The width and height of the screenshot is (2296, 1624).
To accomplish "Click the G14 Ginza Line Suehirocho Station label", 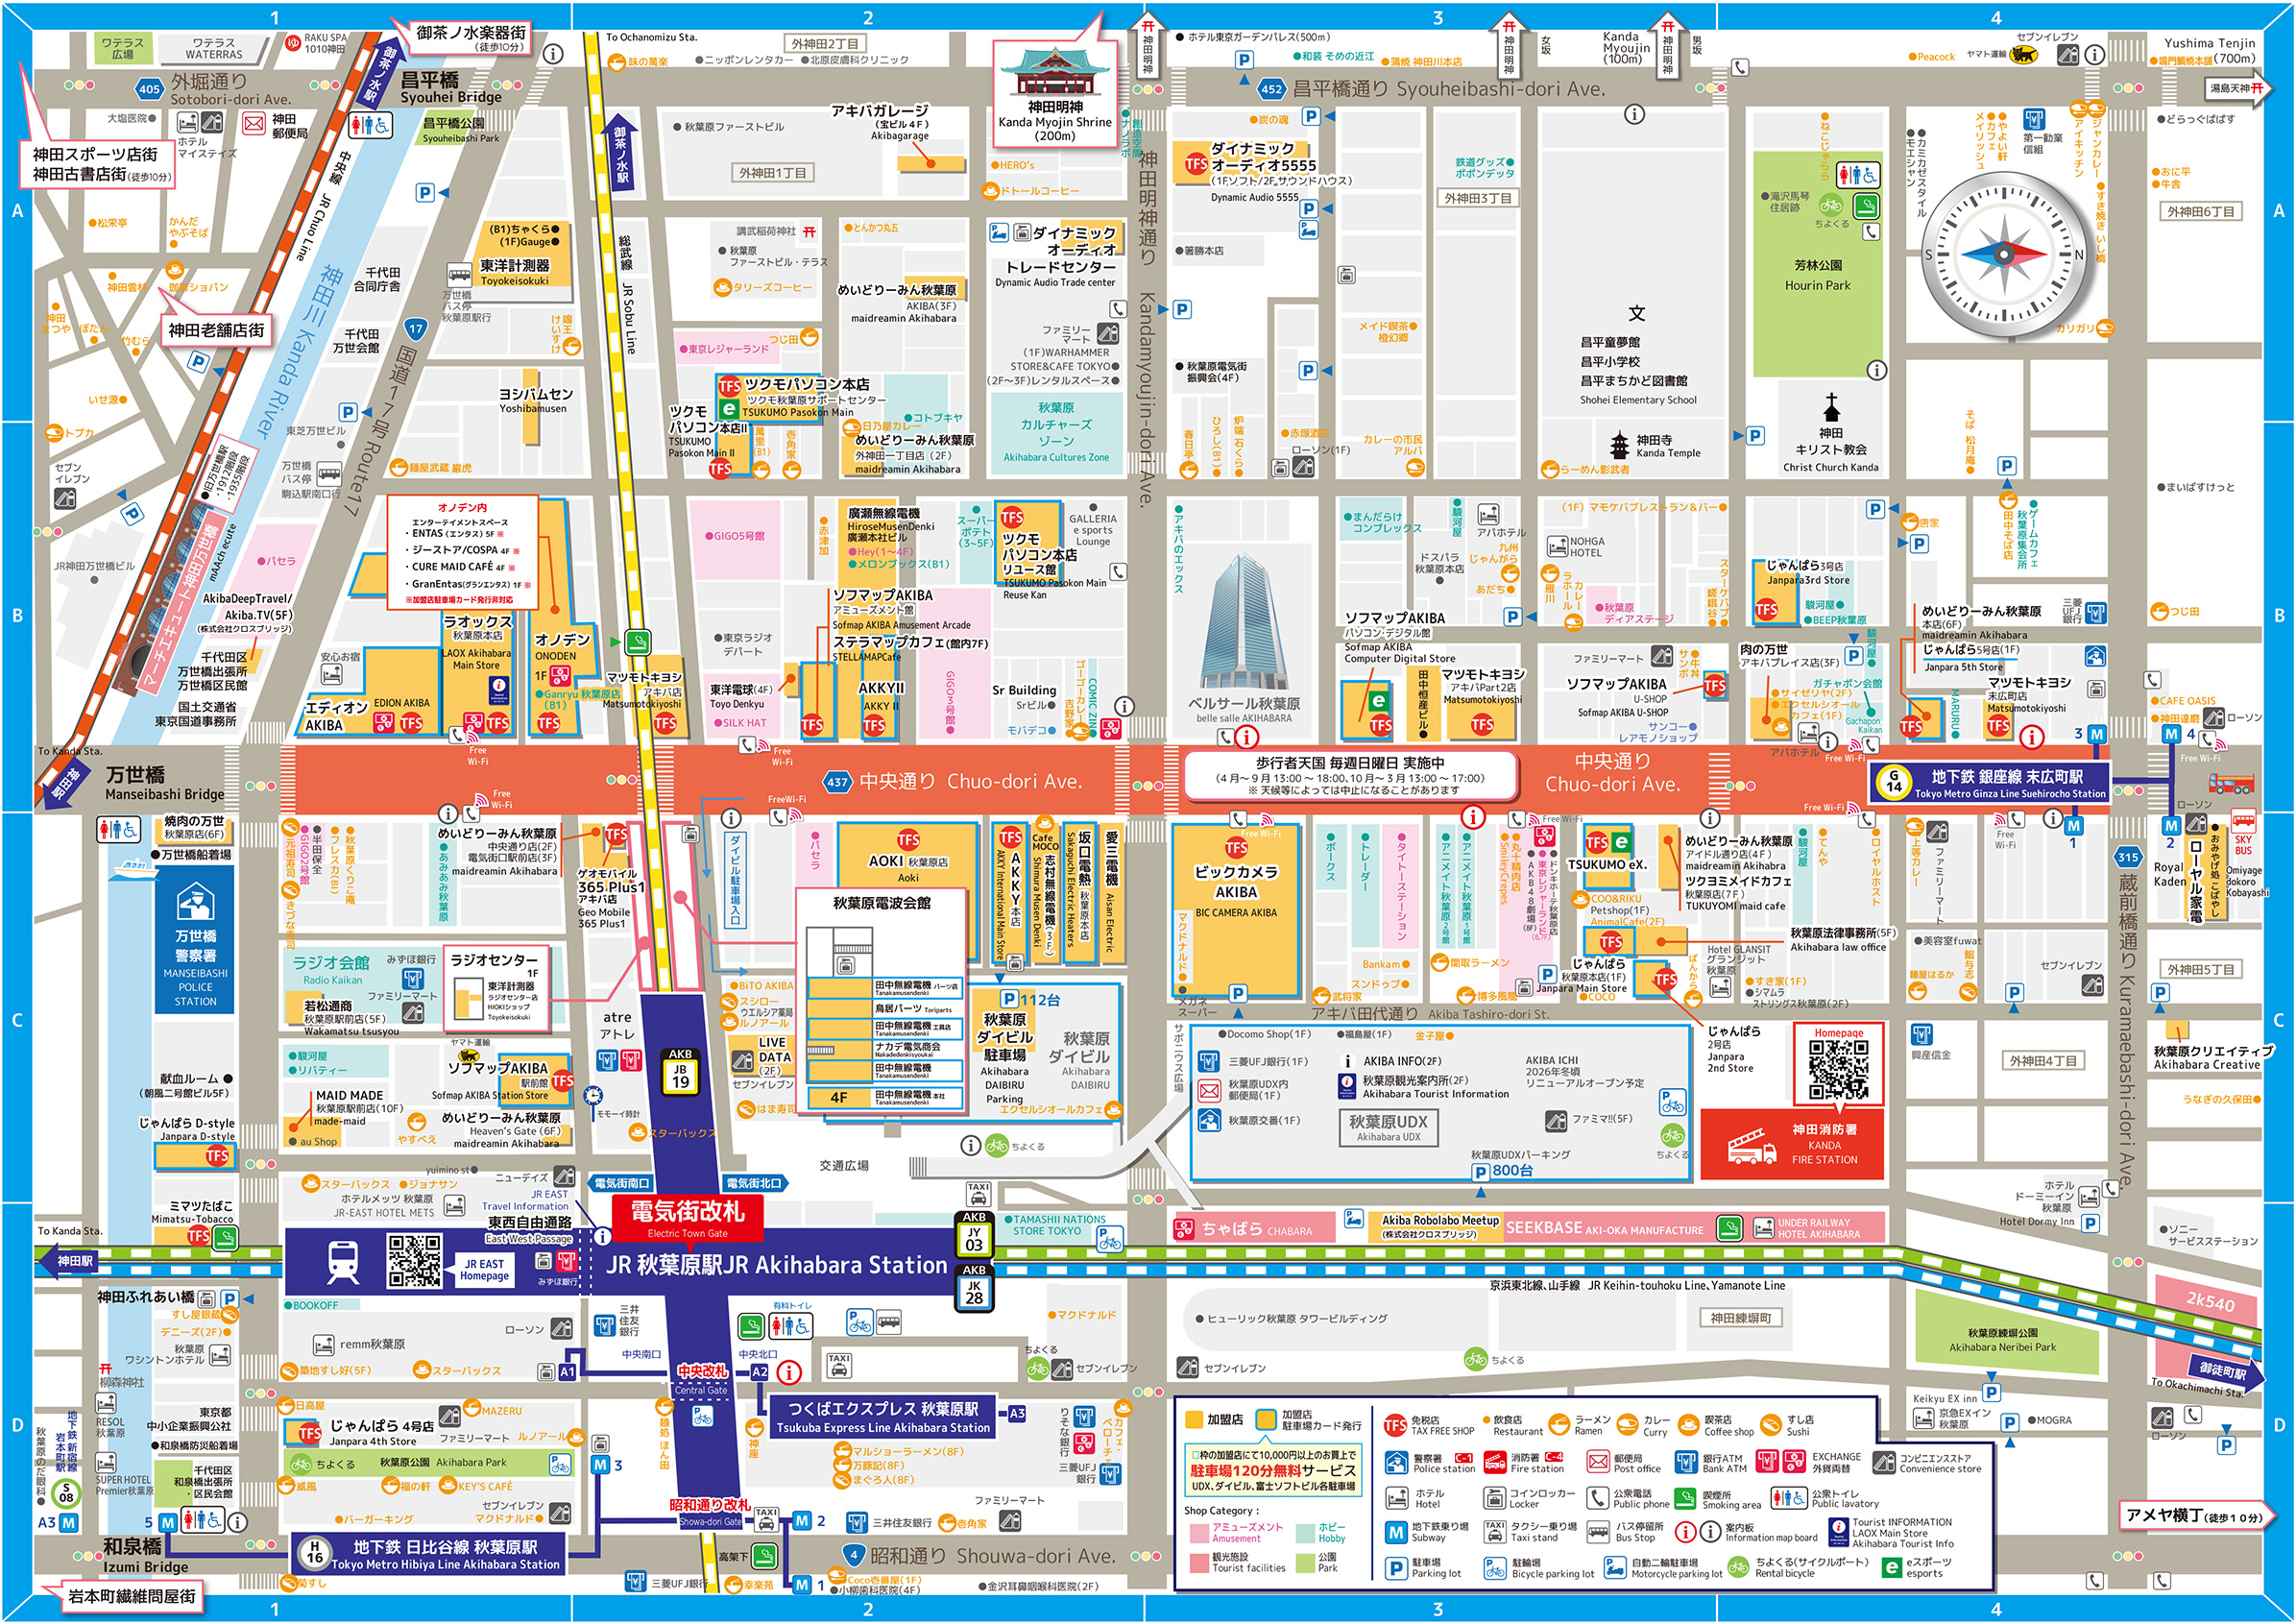I will click(1990, 783).
